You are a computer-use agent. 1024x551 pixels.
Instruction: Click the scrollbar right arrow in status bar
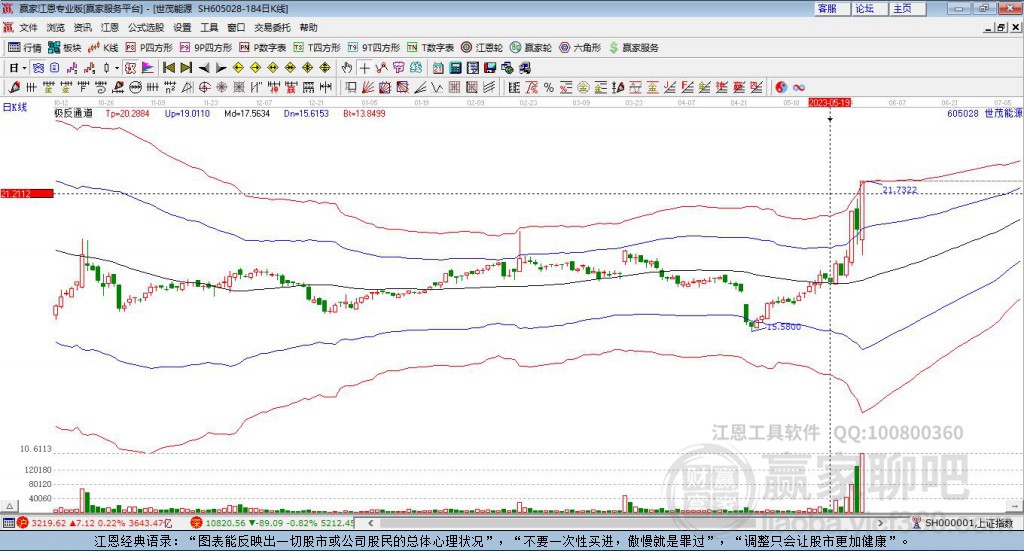(x=880, y=523)
